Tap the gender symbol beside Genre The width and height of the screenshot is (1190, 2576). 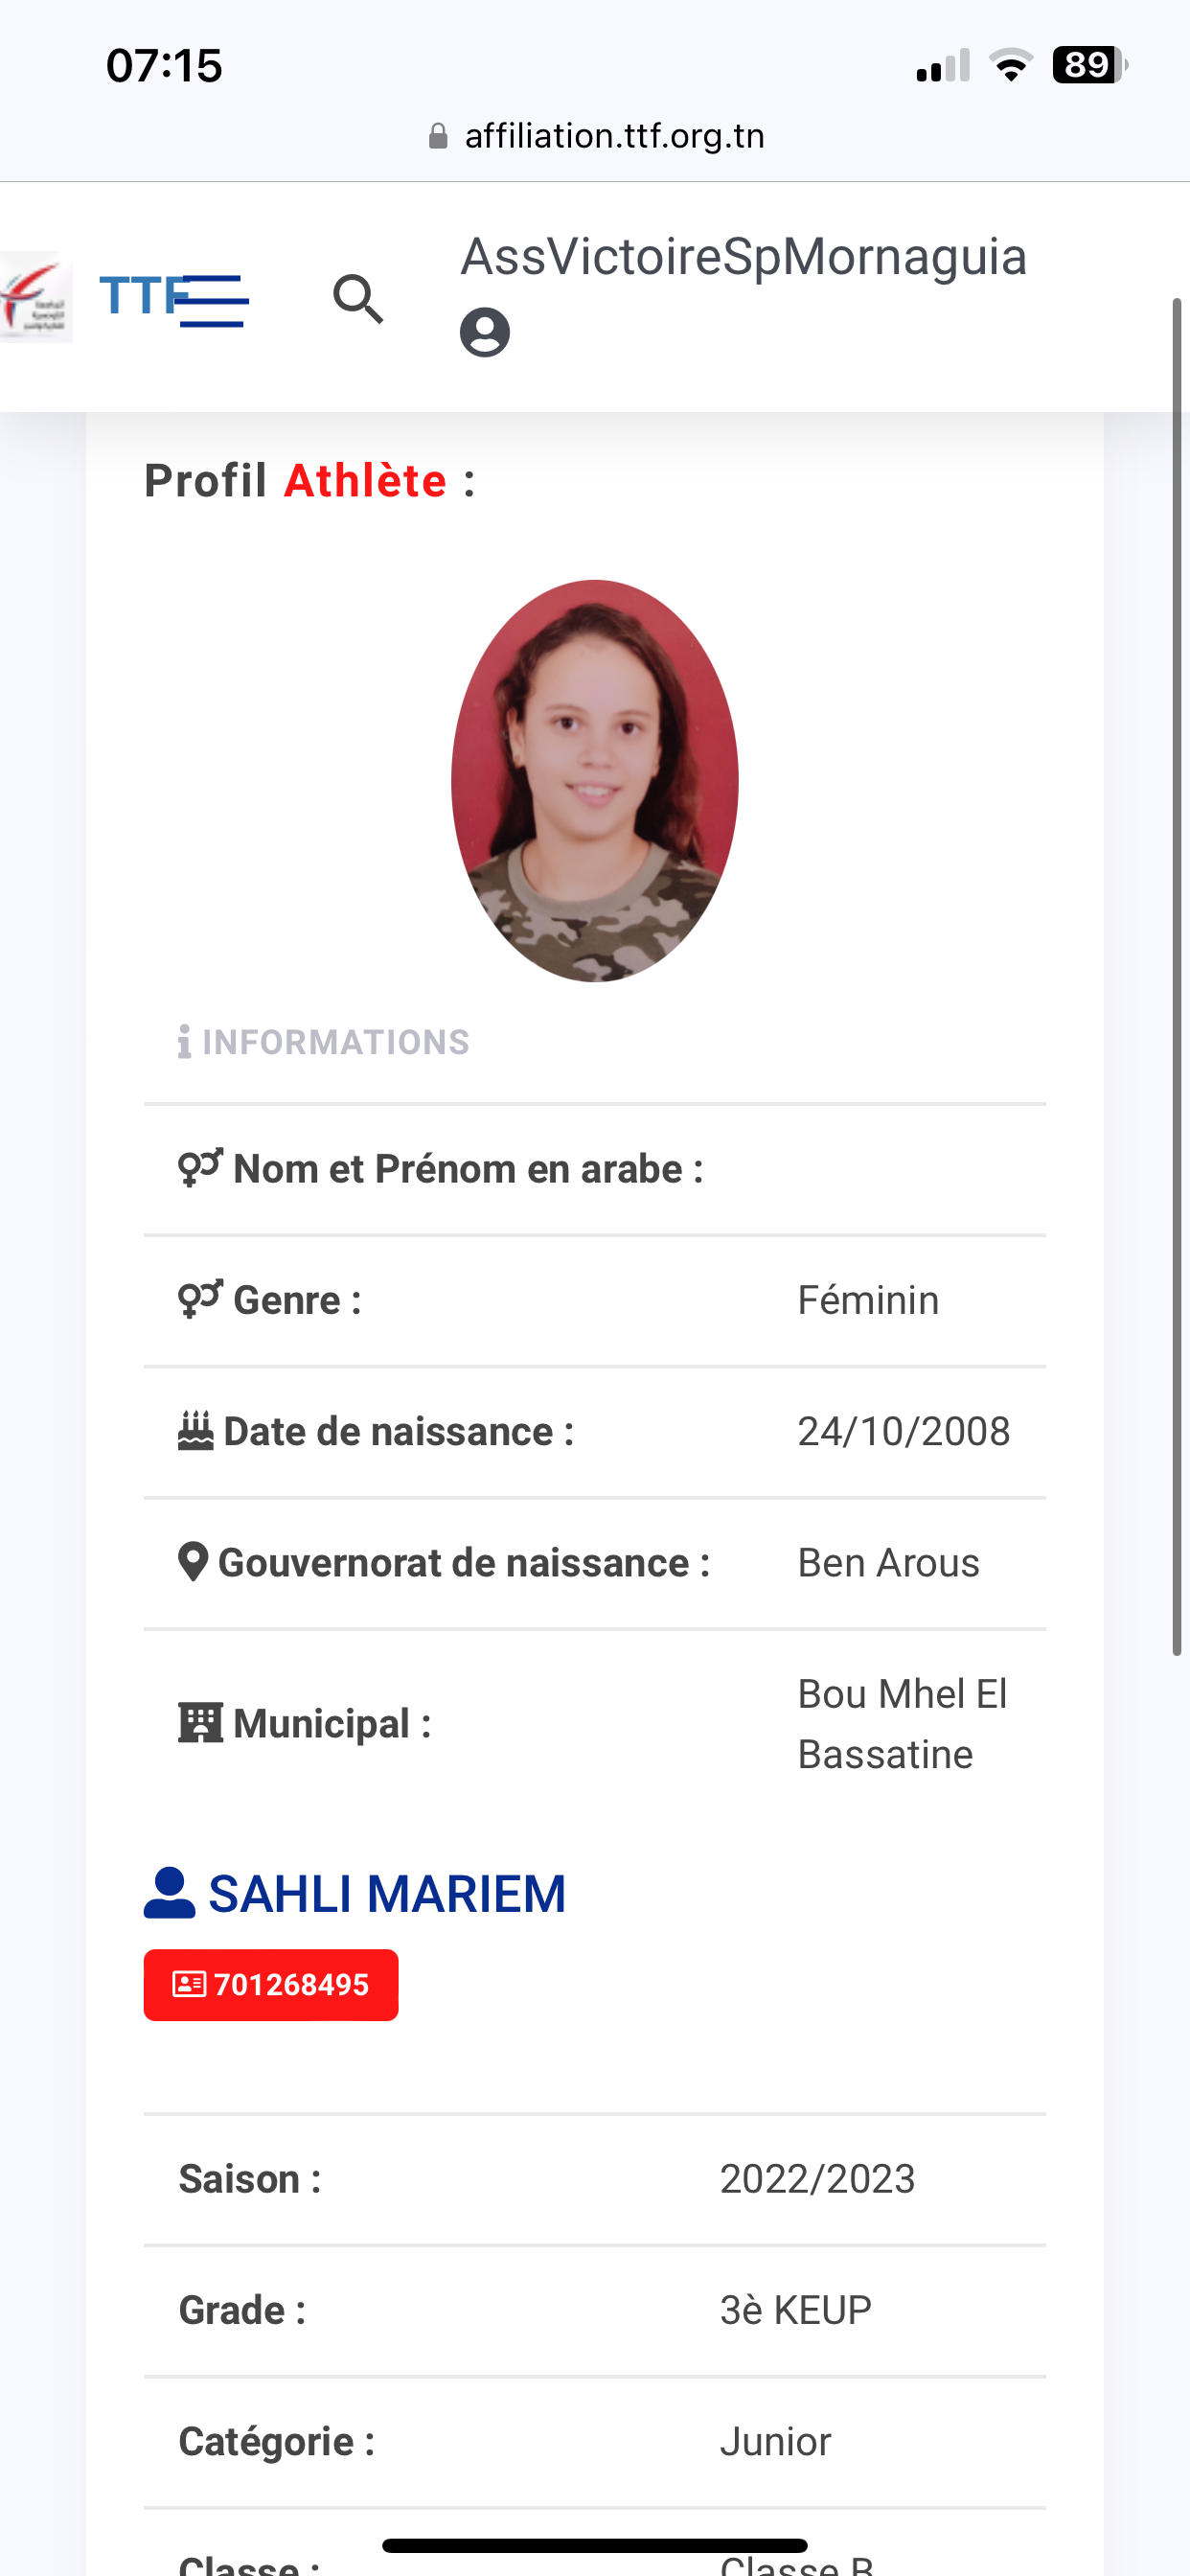[x=200, y=1300]
